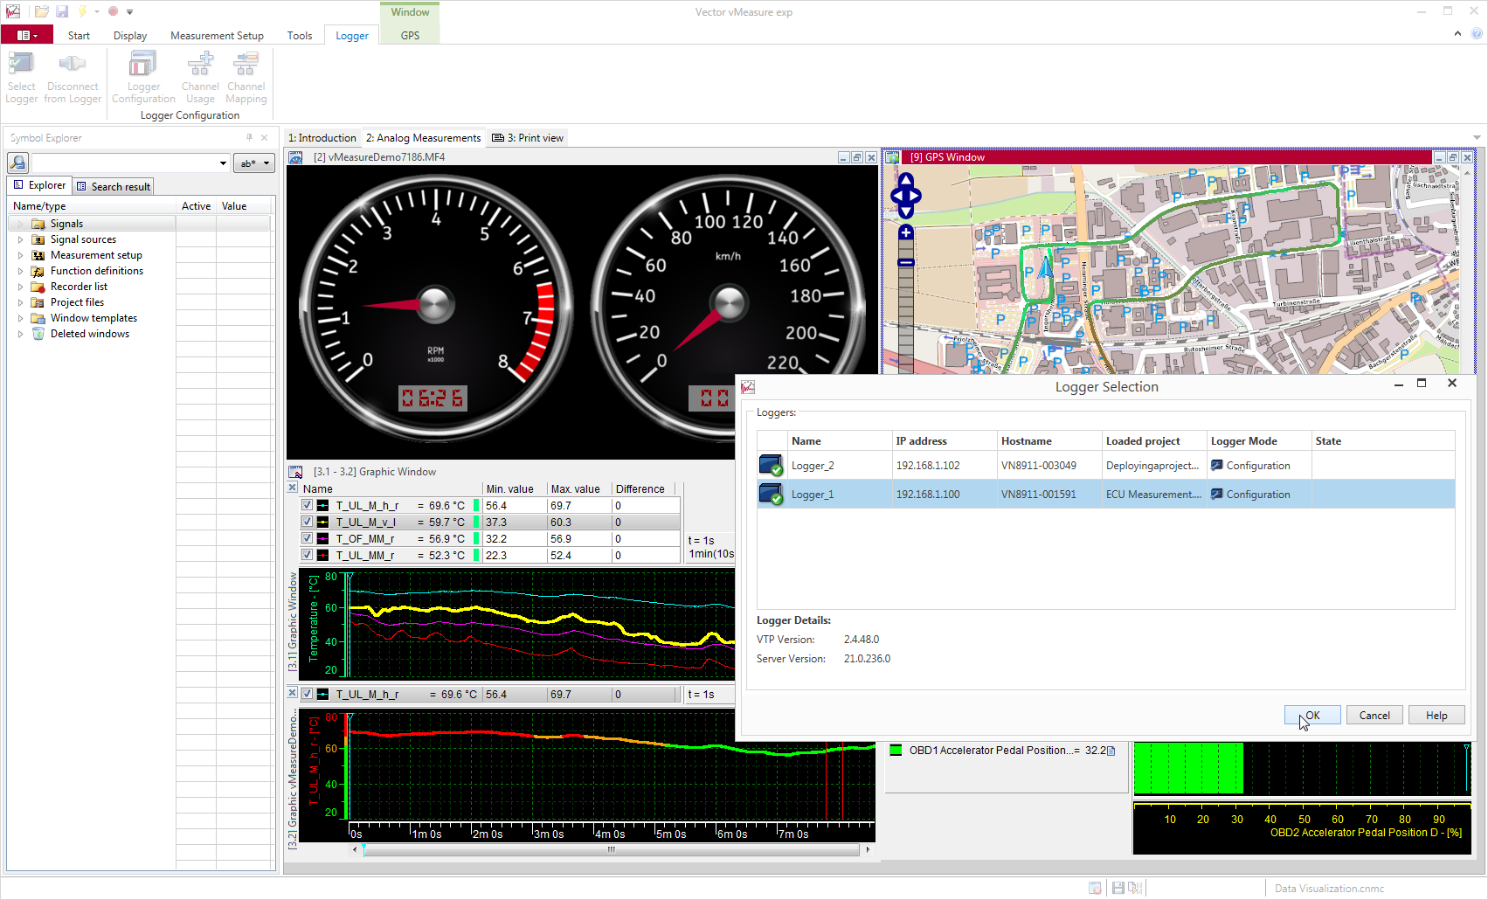
Task: Expand the Deleted windows tree node
Action: pyautogui.click(x=20, y=334)
